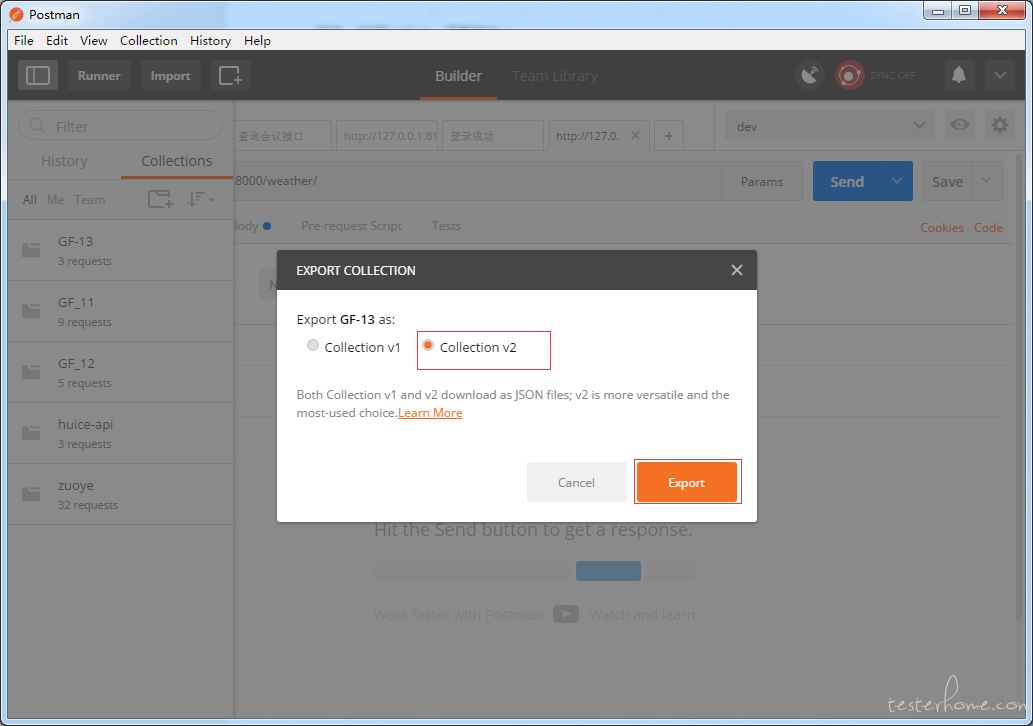1033x726 pixels.
Task: Click the search icon in Filter box
Action: tap(37, 125)
